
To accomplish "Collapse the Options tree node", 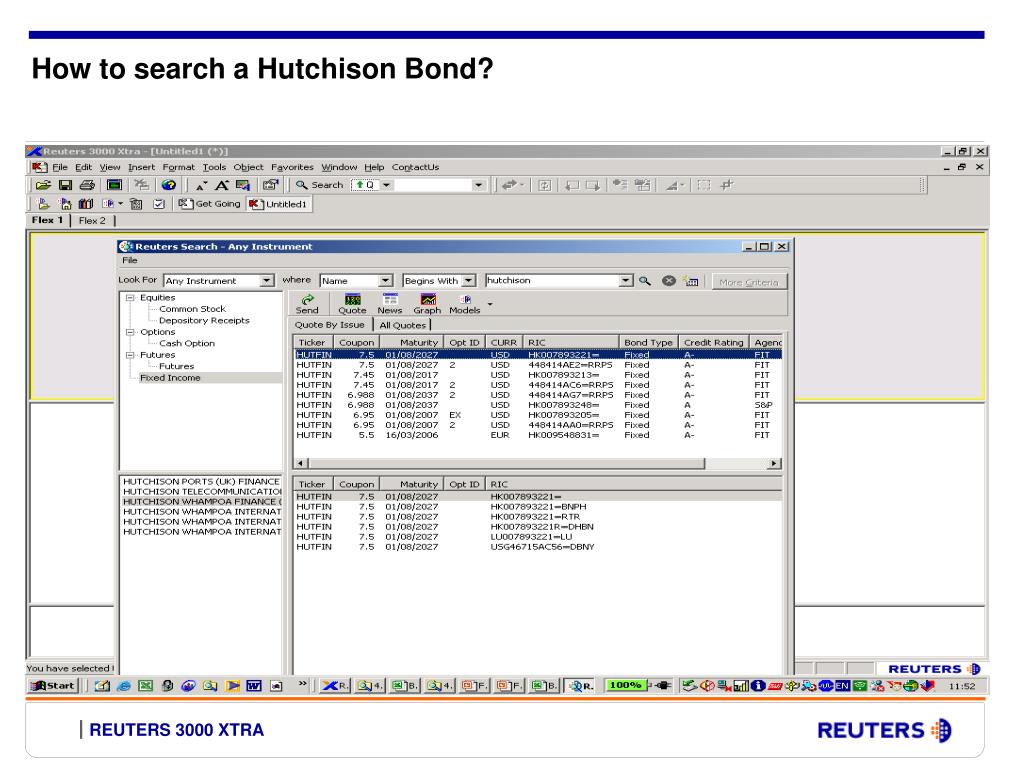I will pyautogui.click(x=130, y=332).
